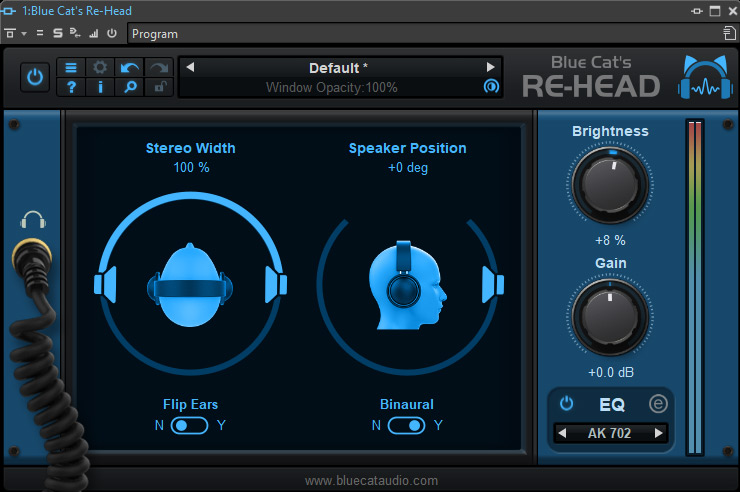
Task: Toggle the Binaural switch
Action: point(406,425)
